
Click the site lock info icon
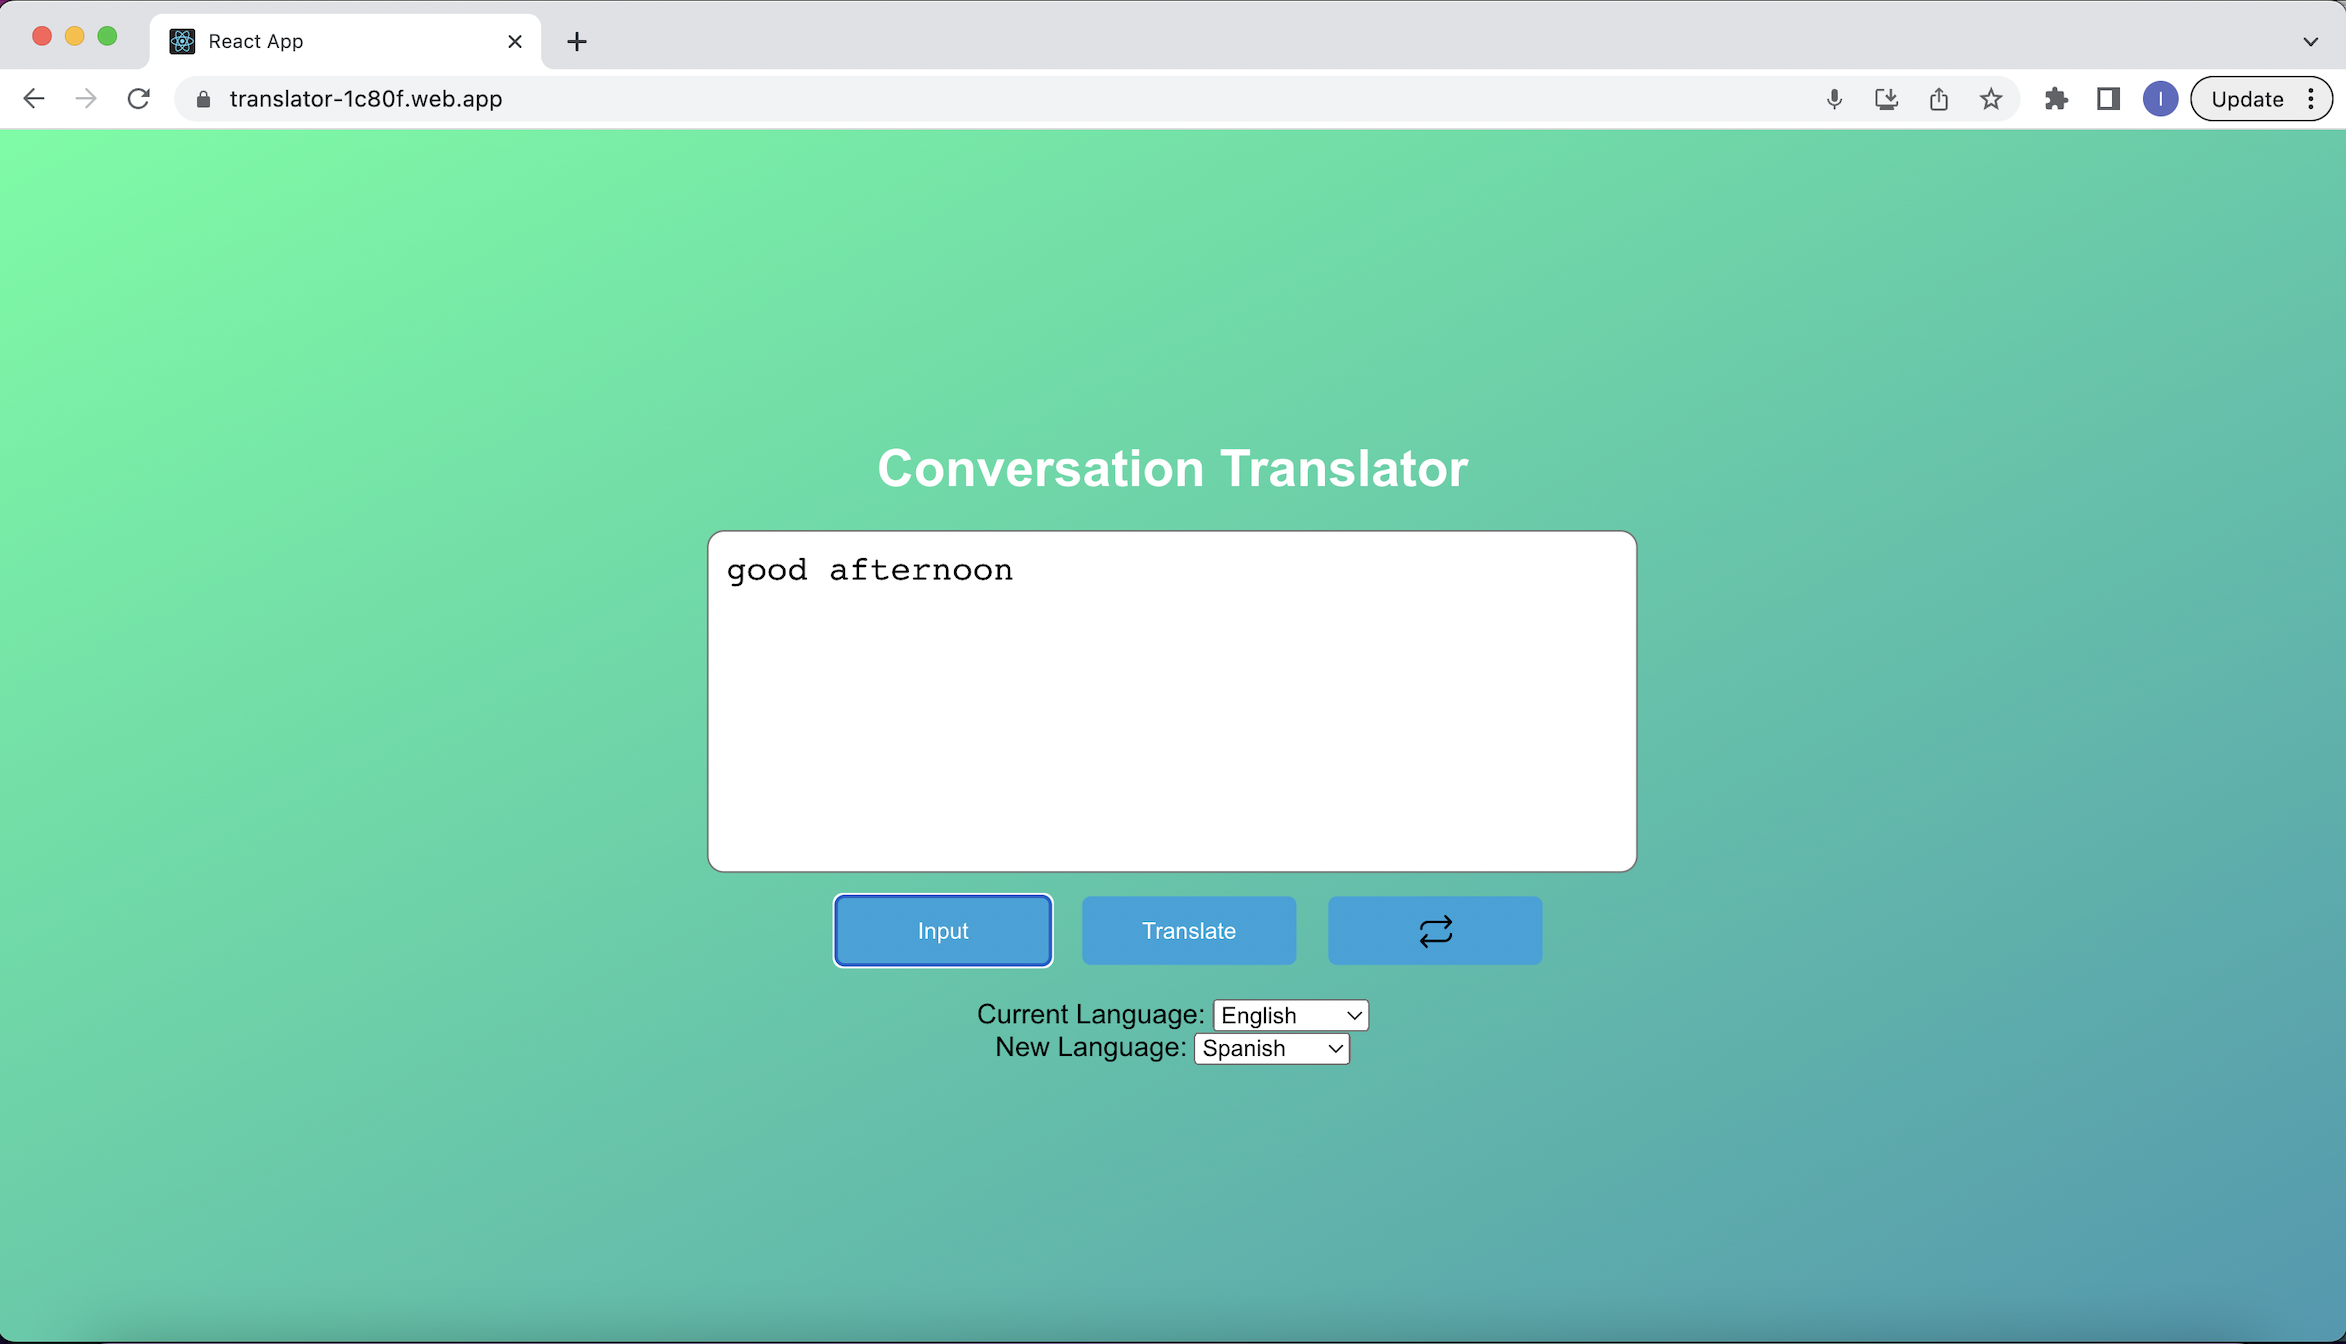click(x=203, y=99)
